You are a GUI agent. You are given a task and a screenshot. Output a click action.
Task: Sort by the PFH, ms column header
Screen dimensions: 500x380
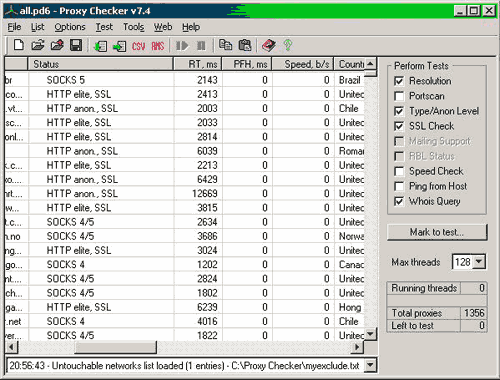pyautogui.click(x=247, y=64)
